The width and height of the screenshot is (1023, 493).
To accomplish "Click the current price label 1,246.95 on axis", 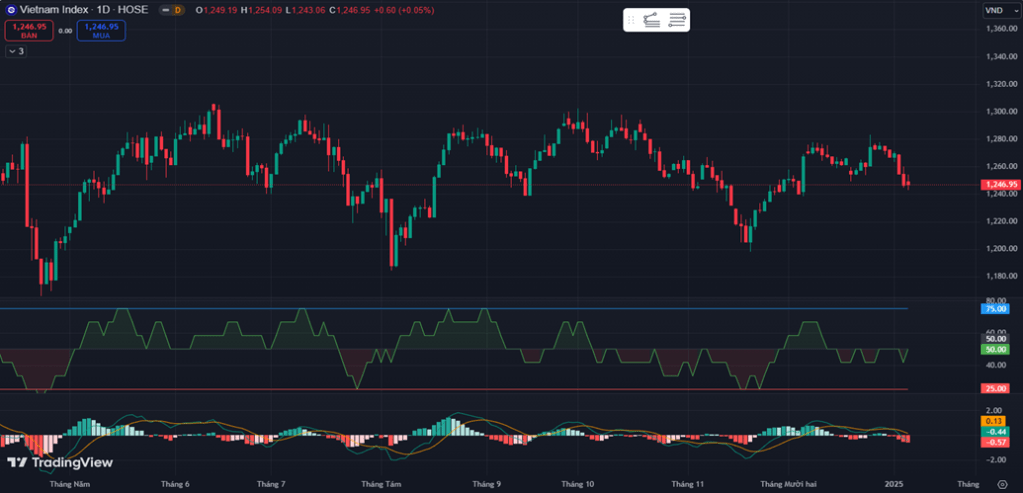I will [1001, 185].
